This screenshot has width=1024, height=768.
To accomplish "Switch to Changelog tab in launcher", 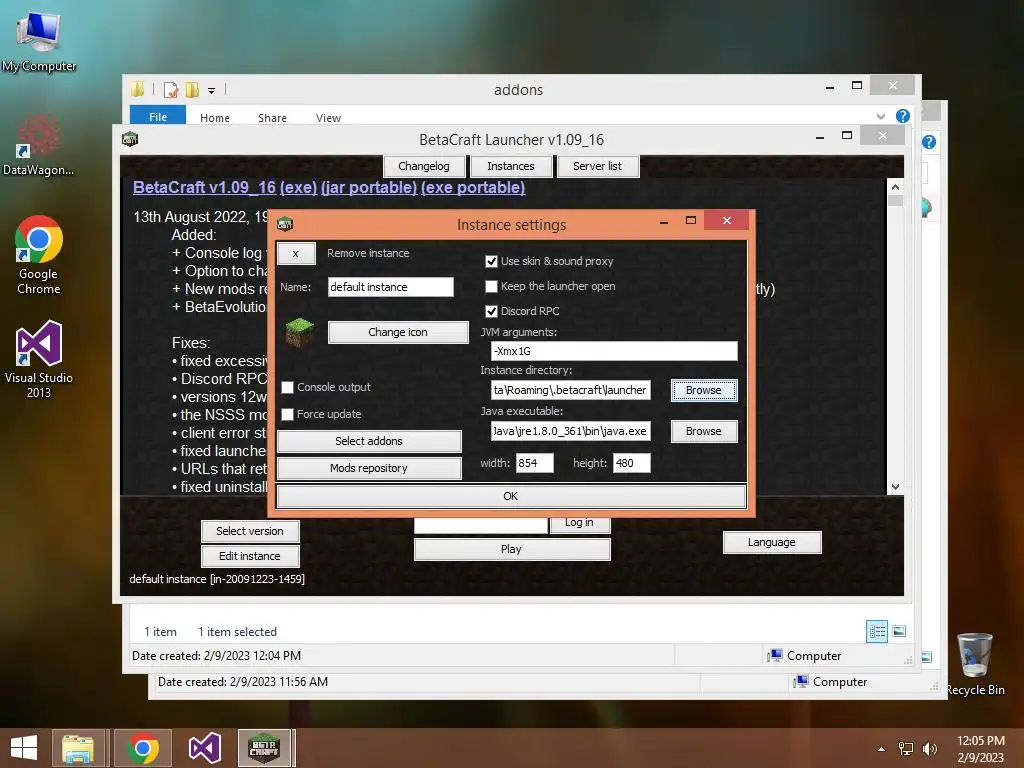I will 424,166.
